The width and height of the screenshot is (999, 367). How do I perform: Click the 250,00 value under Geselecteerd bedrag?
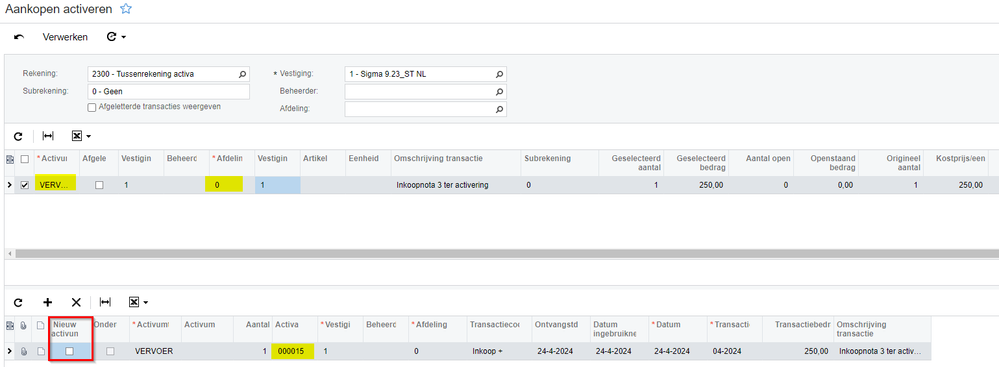point(712,185)
